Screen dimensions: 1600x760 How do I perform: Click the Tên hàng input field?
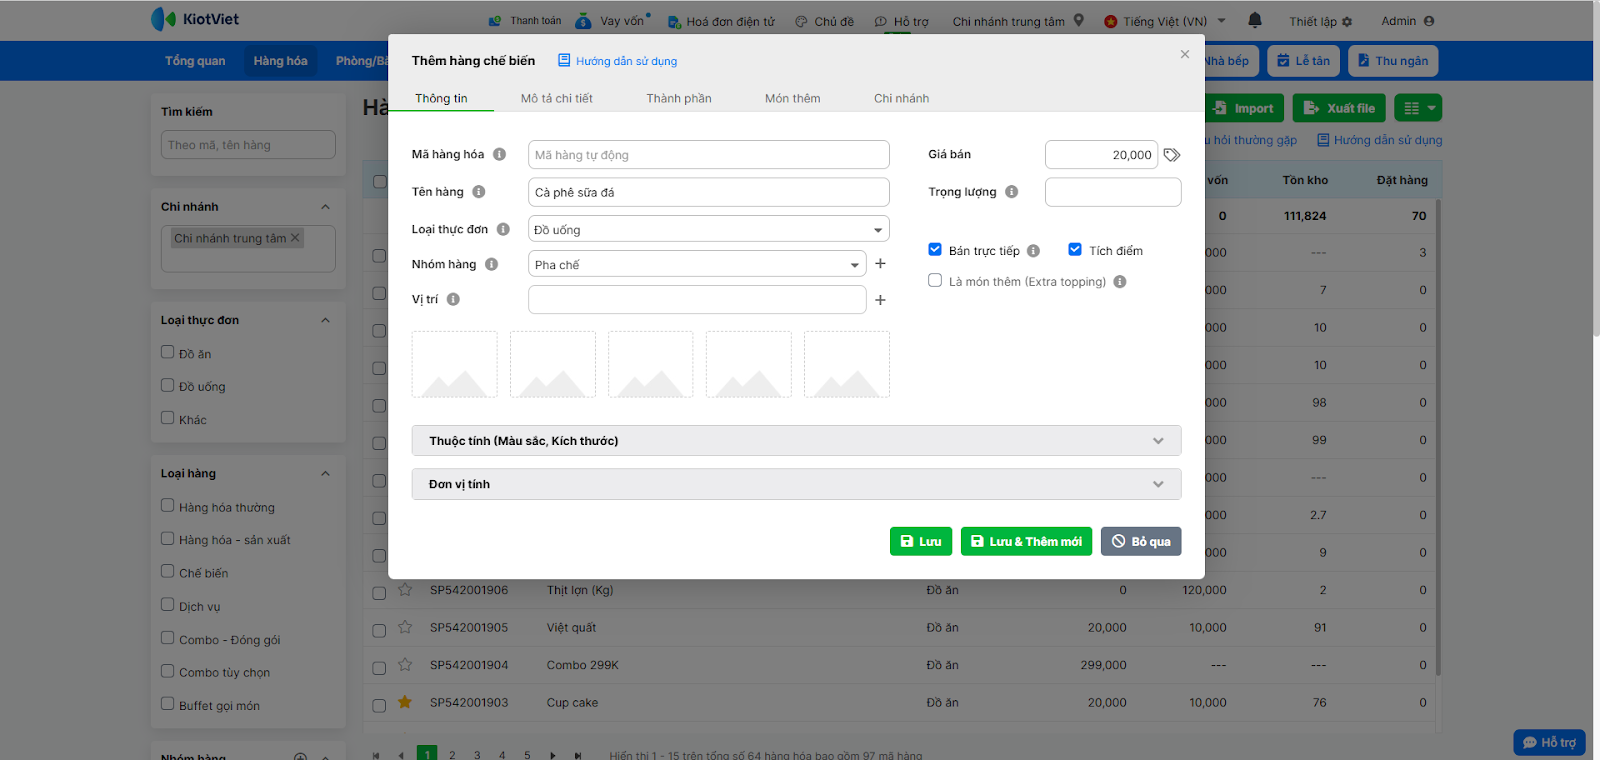click(x=708, y=192)
